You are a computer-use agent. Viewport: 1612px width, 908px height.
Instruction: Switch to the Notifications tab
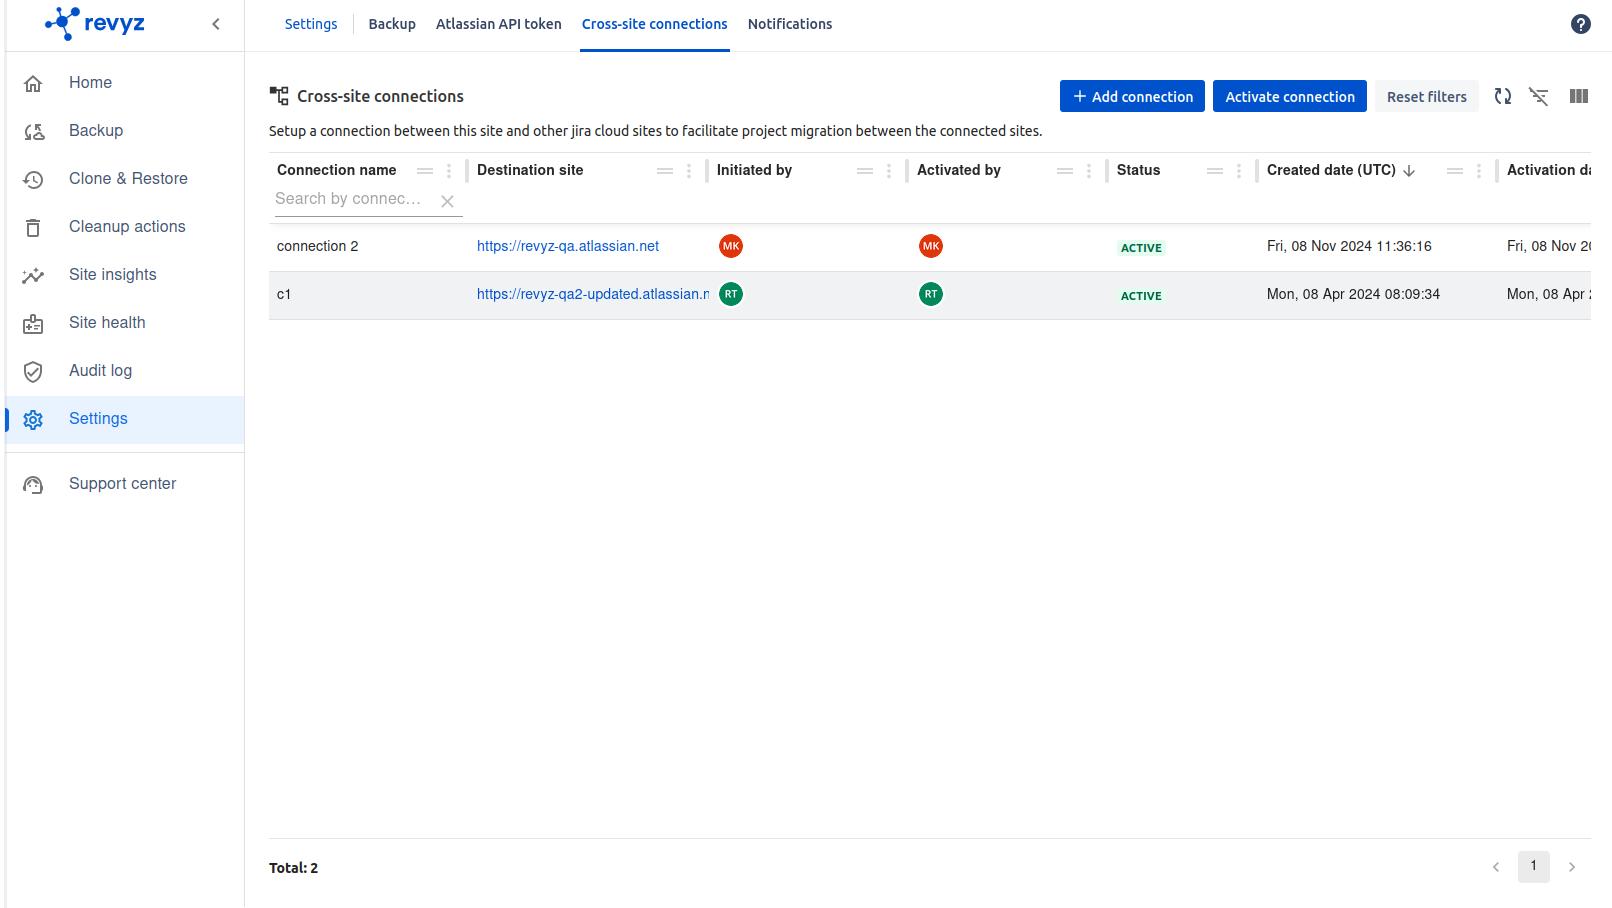(789, 24)
